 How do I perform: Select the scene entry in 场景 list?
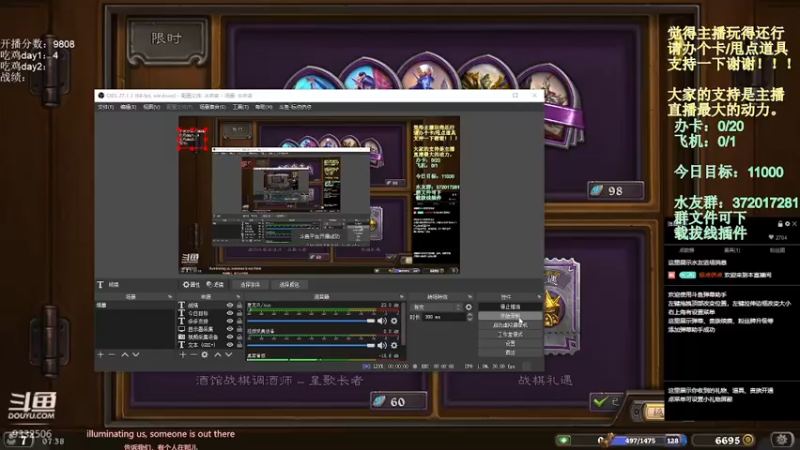[134, 305]
